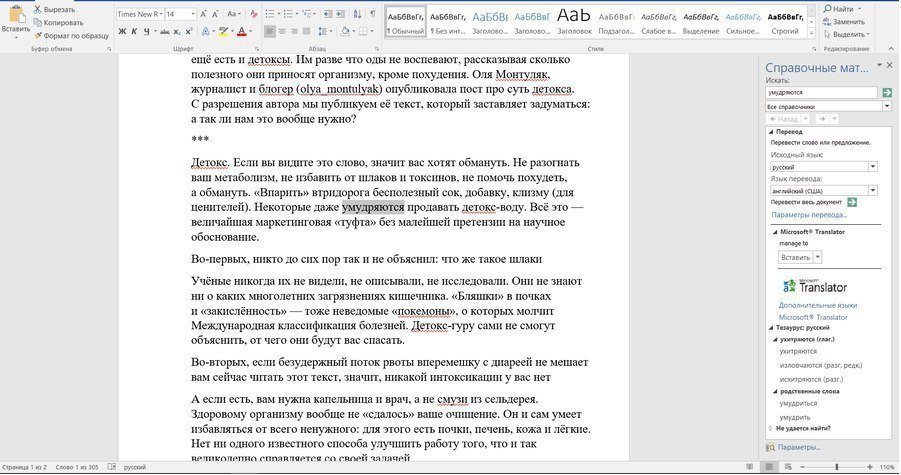Apply underline with Ч button
Viewport: 901px width, 475px height.
[x=146, y=32]
